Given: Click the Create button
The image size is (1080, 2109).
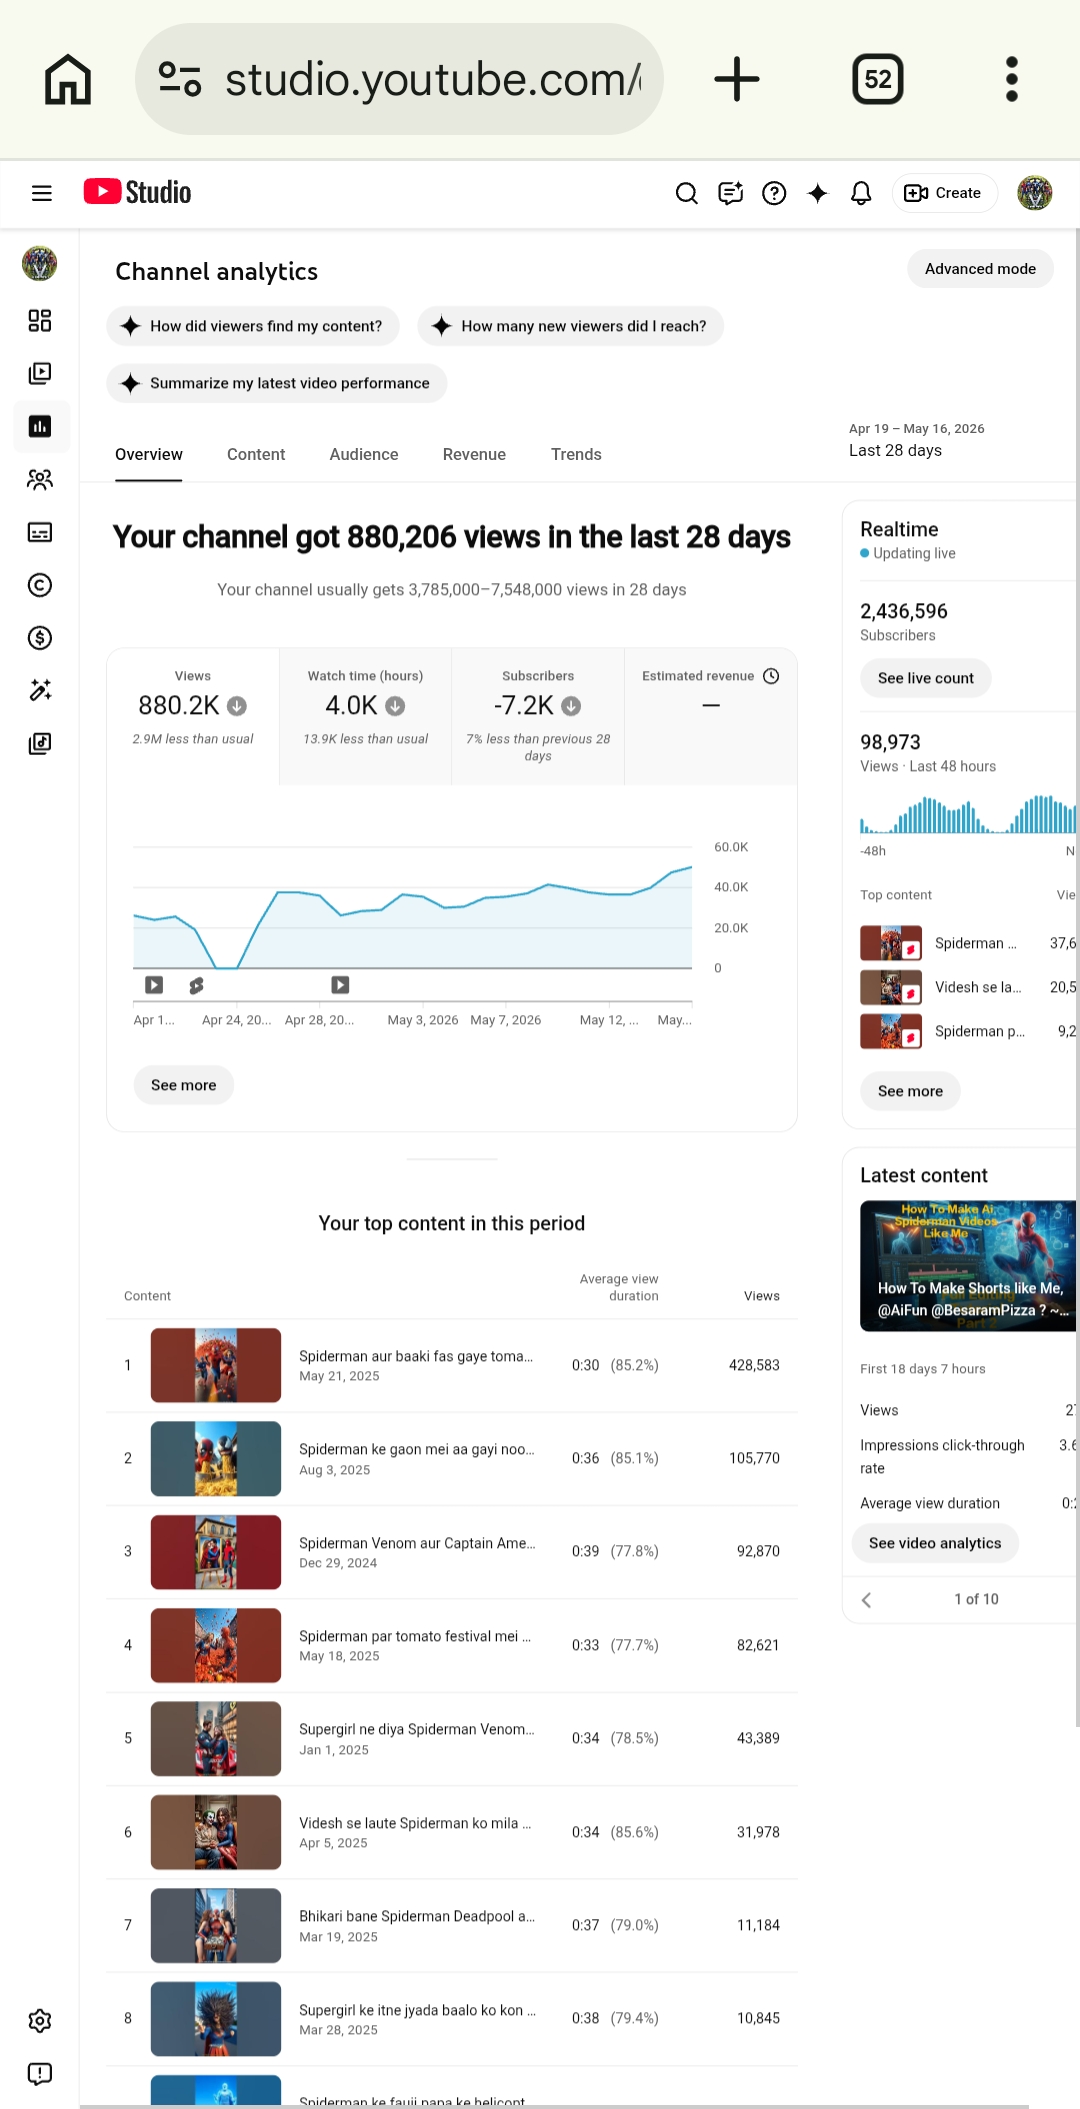Looking at the screenshot, I should [944, 193].
